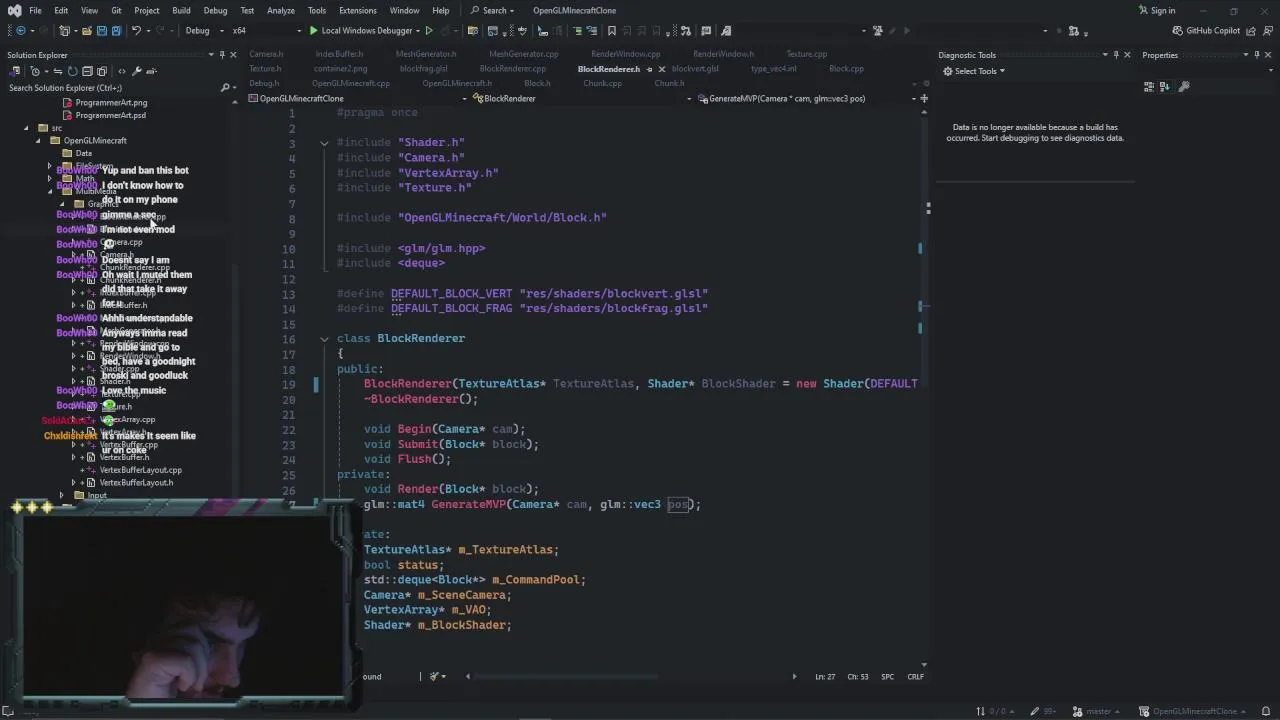The height and width of the screenshot is (720, 1280).
Task: Open the Git menu
Action: [x=116, y=11]
